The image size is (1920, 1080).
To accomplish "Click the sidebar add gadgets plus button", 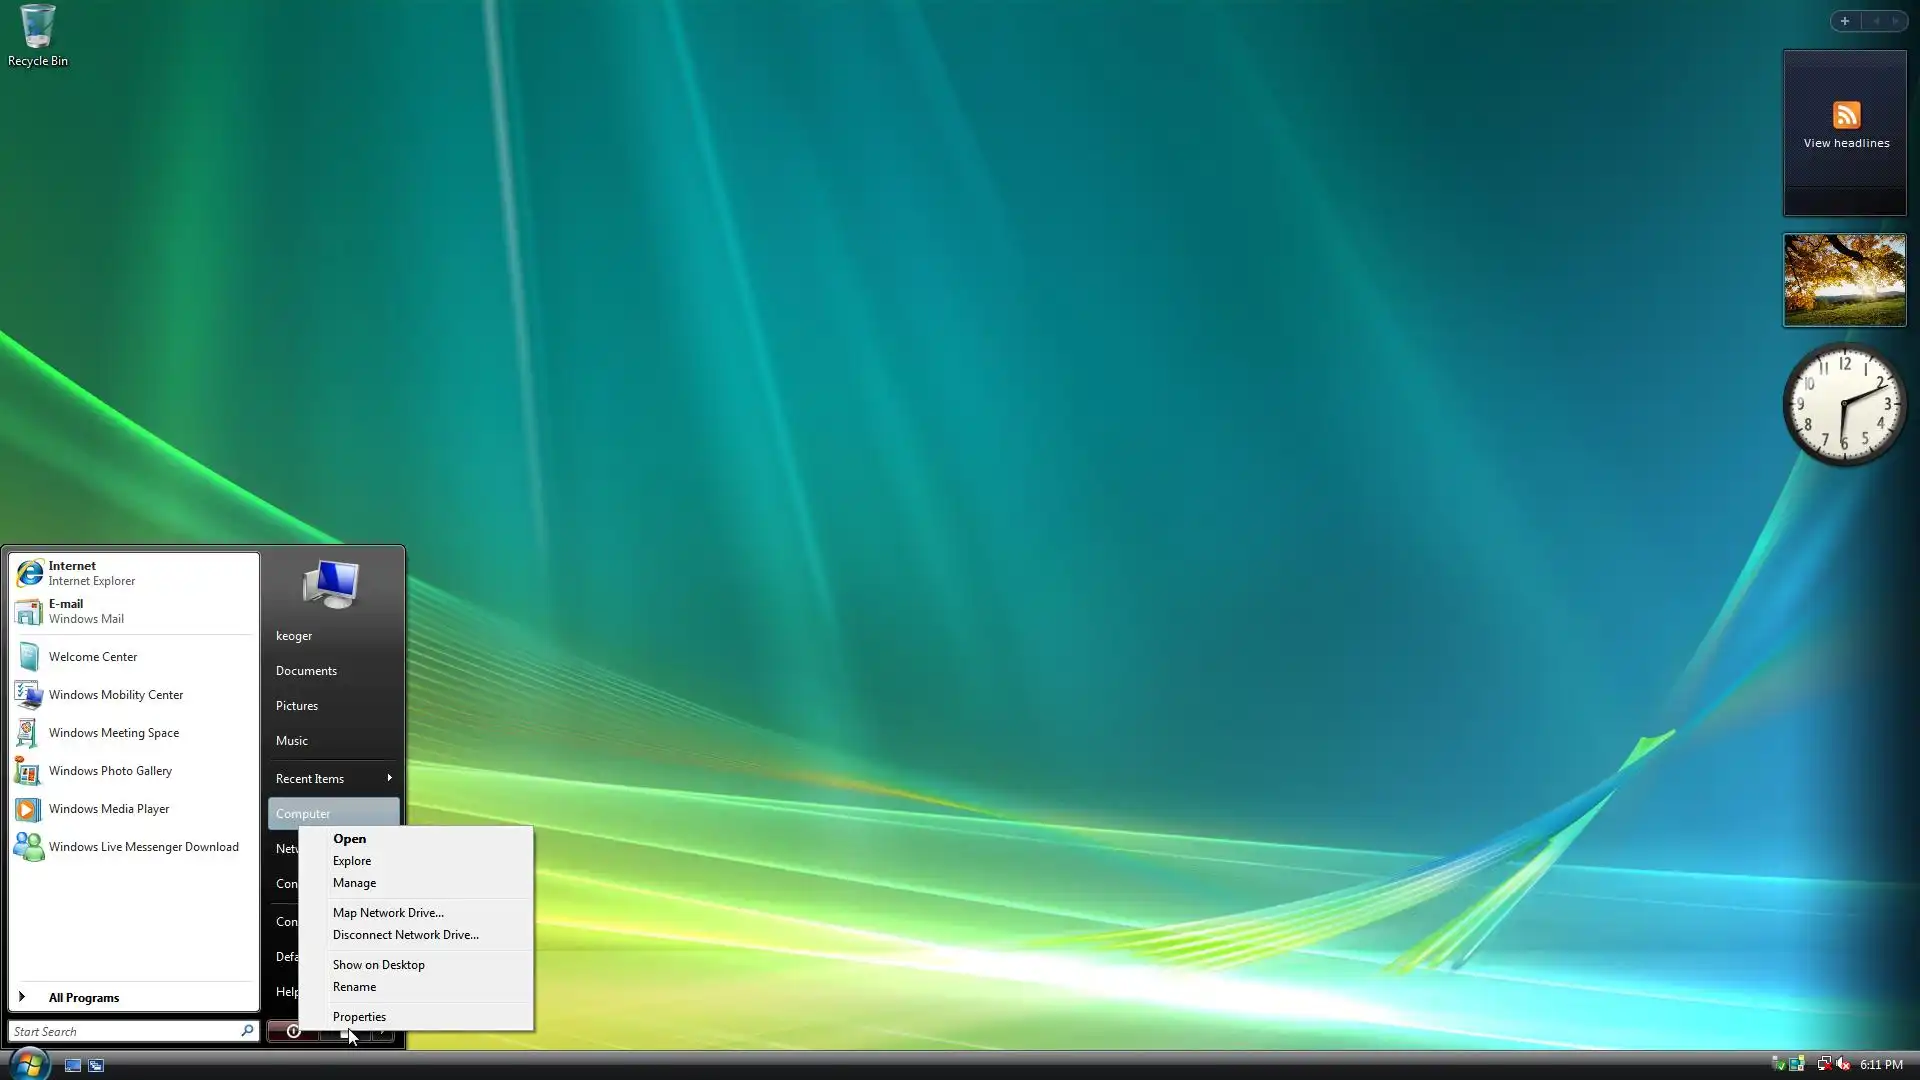I will pos(1845,21).
